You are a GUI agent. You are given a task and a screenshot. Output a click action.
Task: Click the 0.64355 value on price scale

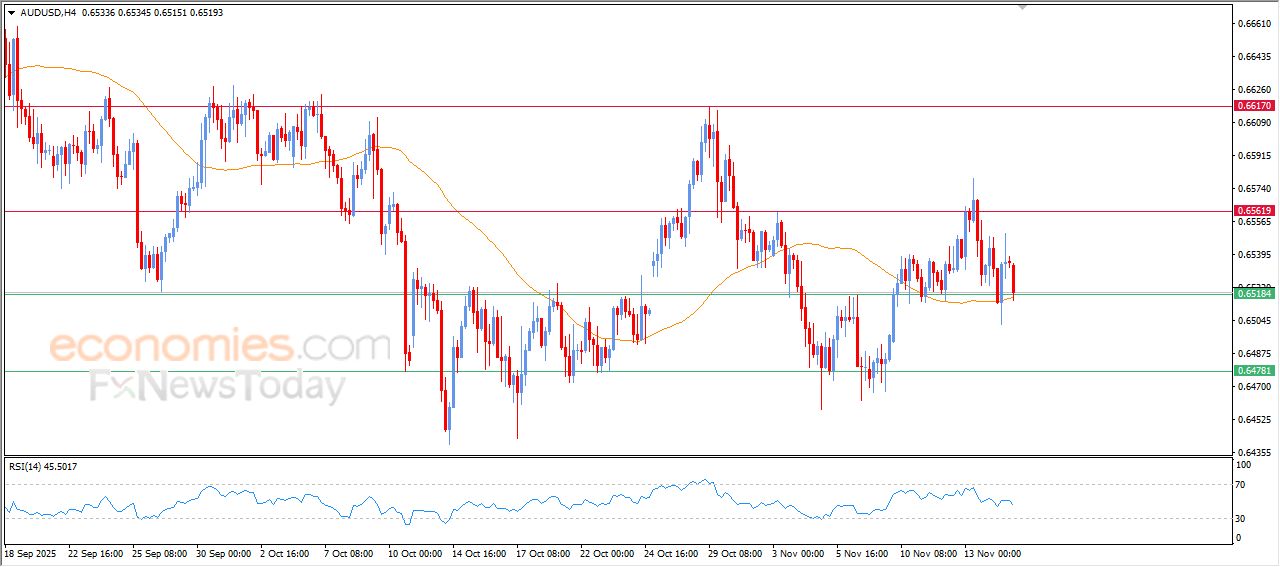pyautogui.click(x=1253, y=452)
